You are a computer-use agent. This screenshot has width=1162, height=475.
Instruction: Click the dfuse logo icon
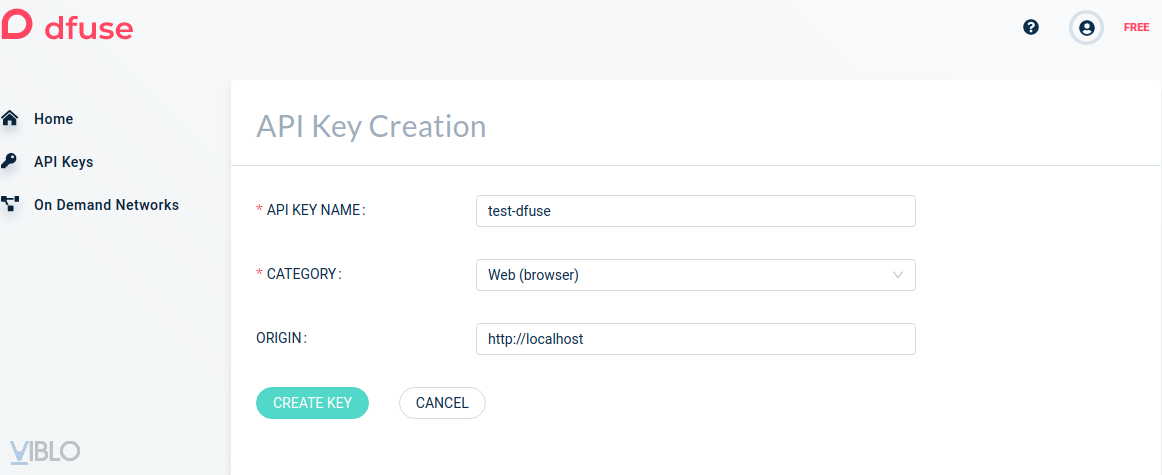coord(16,26)
